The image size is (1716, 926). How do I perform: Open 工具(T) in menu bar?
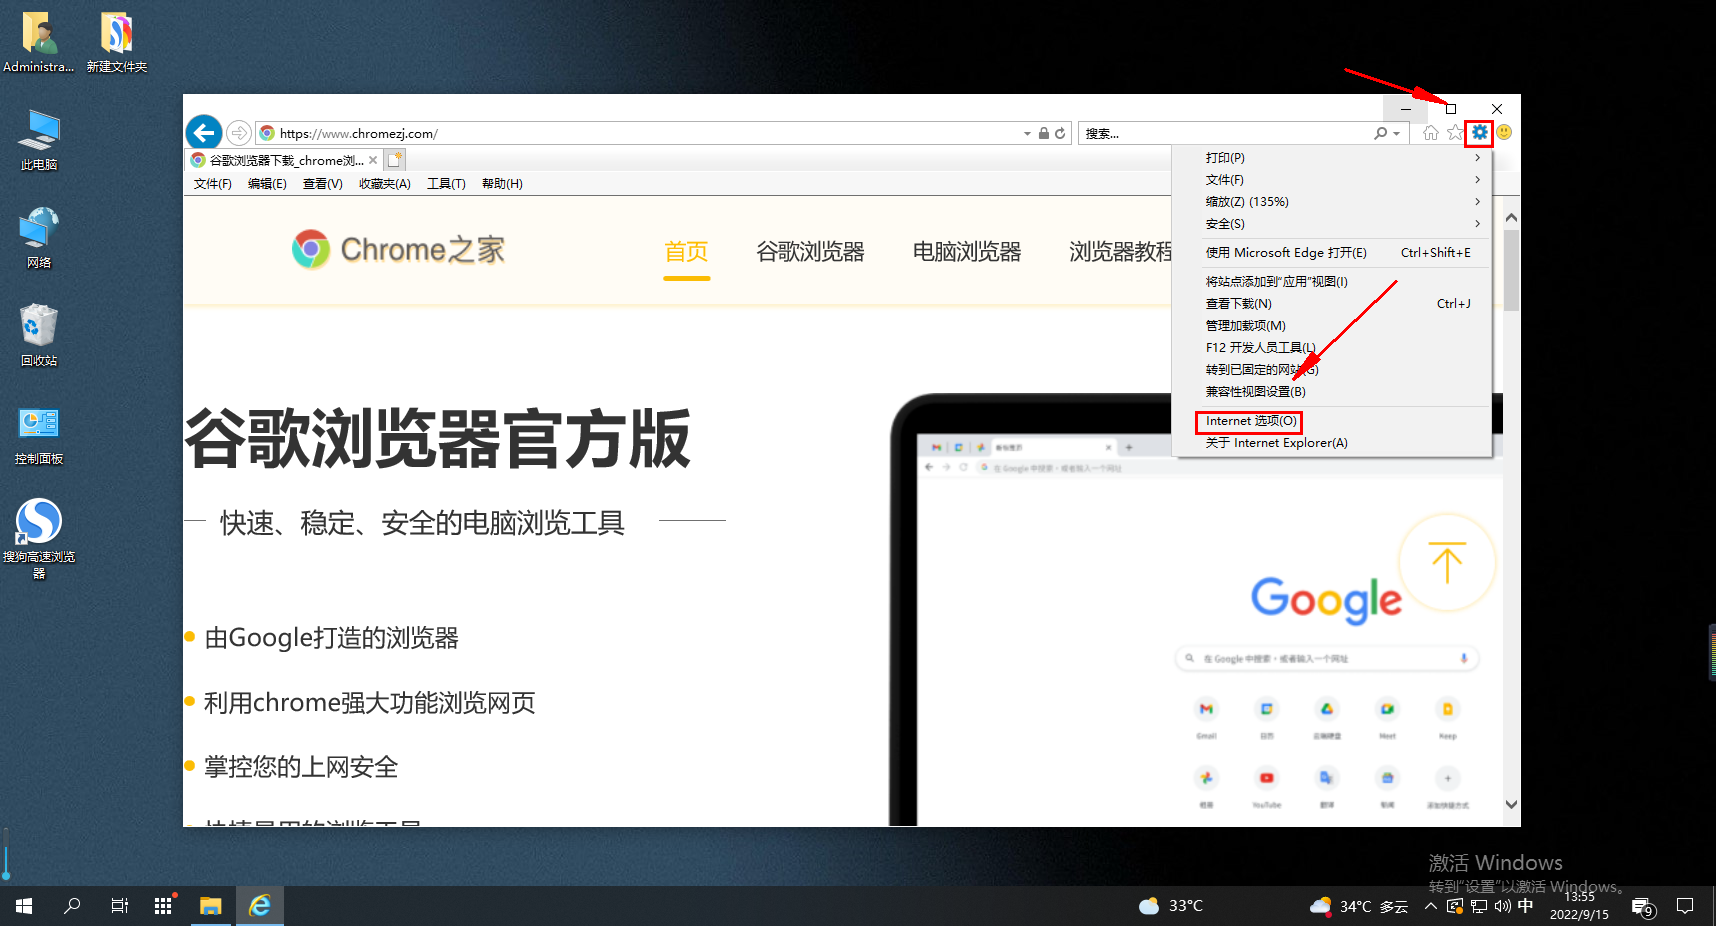click(x=447, y=184)
